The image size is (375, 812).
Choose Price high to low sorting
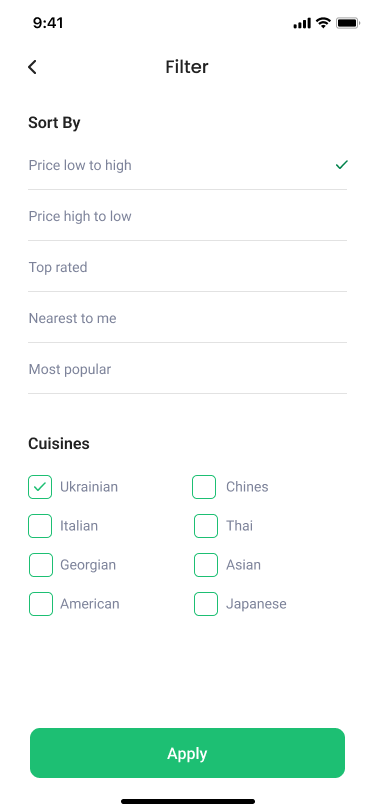coord(188,216)
